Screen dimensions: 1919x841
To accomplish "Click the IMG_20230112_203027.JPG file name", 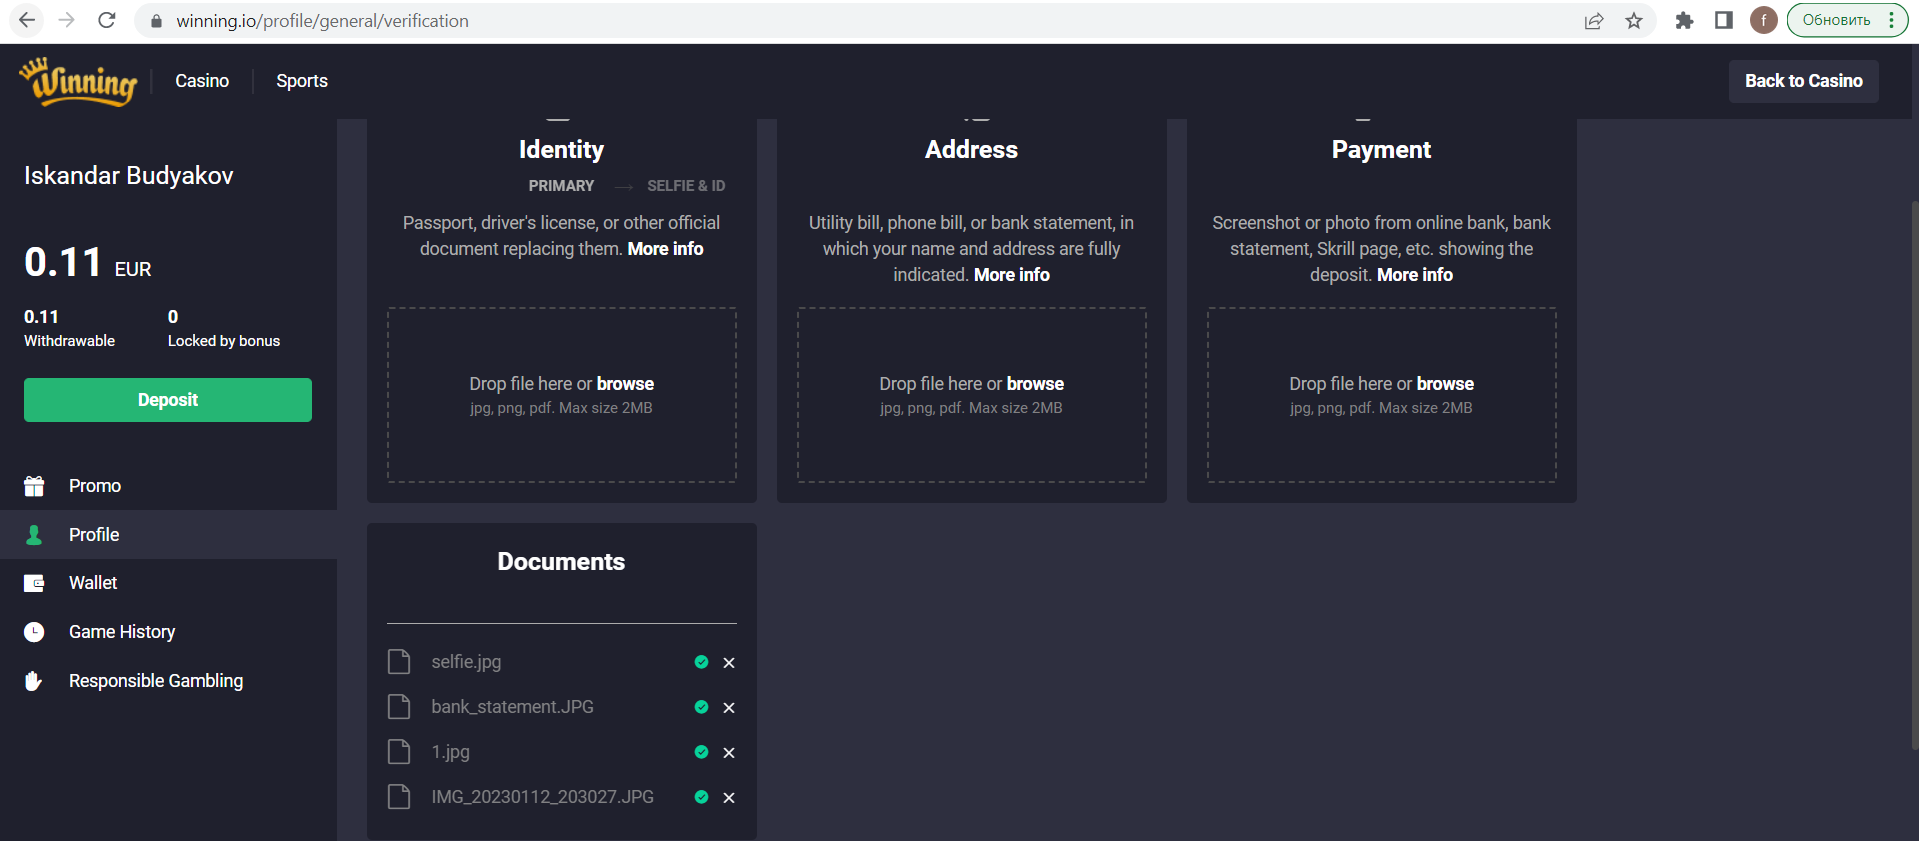I will [x=542, y=797].
